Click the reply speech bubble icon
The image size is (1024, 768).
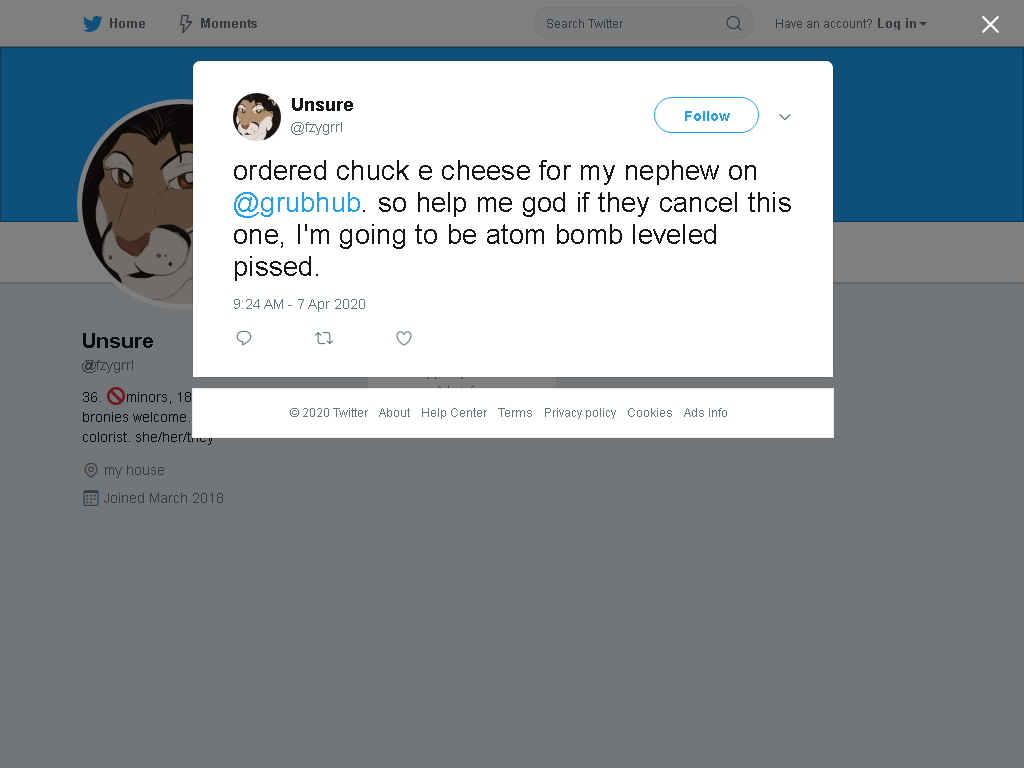(x=244, y=338)
